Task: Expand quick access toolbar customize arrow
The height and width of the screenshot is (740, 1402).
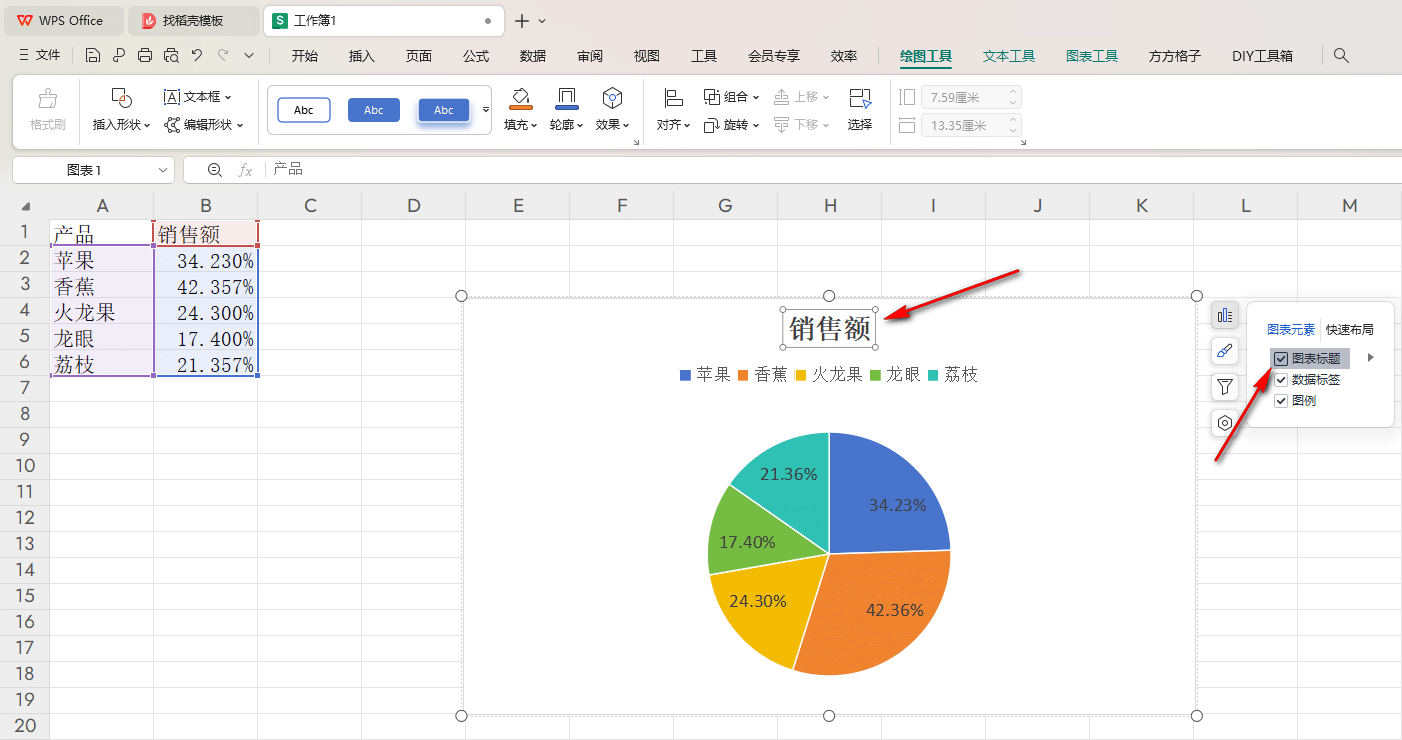Action: click(x=249, y=56)
